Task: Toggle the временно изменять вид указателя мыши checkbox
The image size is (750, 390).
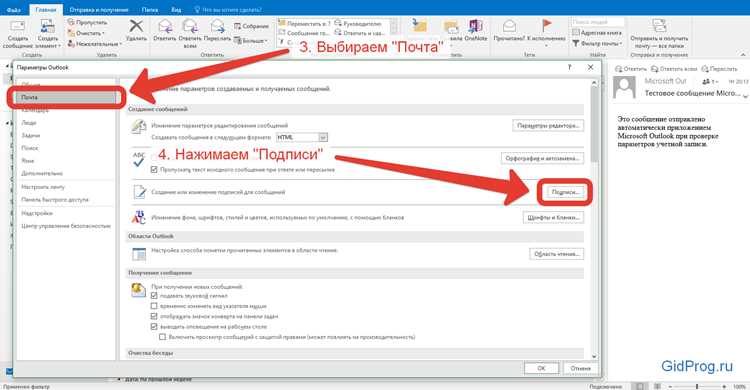Action: tap(154, 306)
